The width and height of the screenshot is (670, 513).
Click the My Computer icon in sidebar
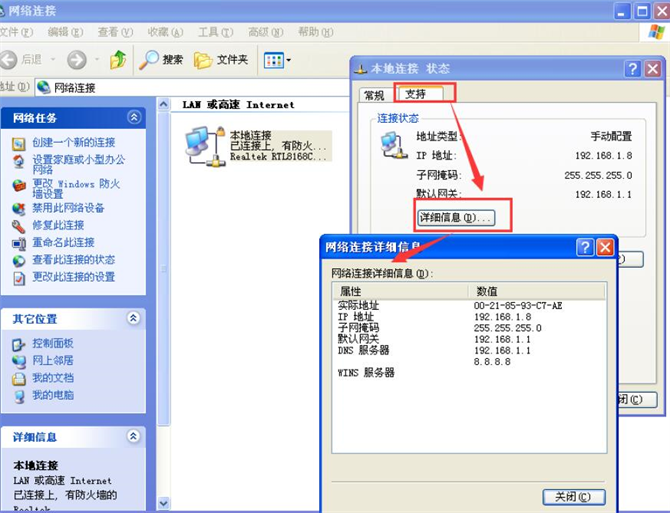(x=18, y=396)
